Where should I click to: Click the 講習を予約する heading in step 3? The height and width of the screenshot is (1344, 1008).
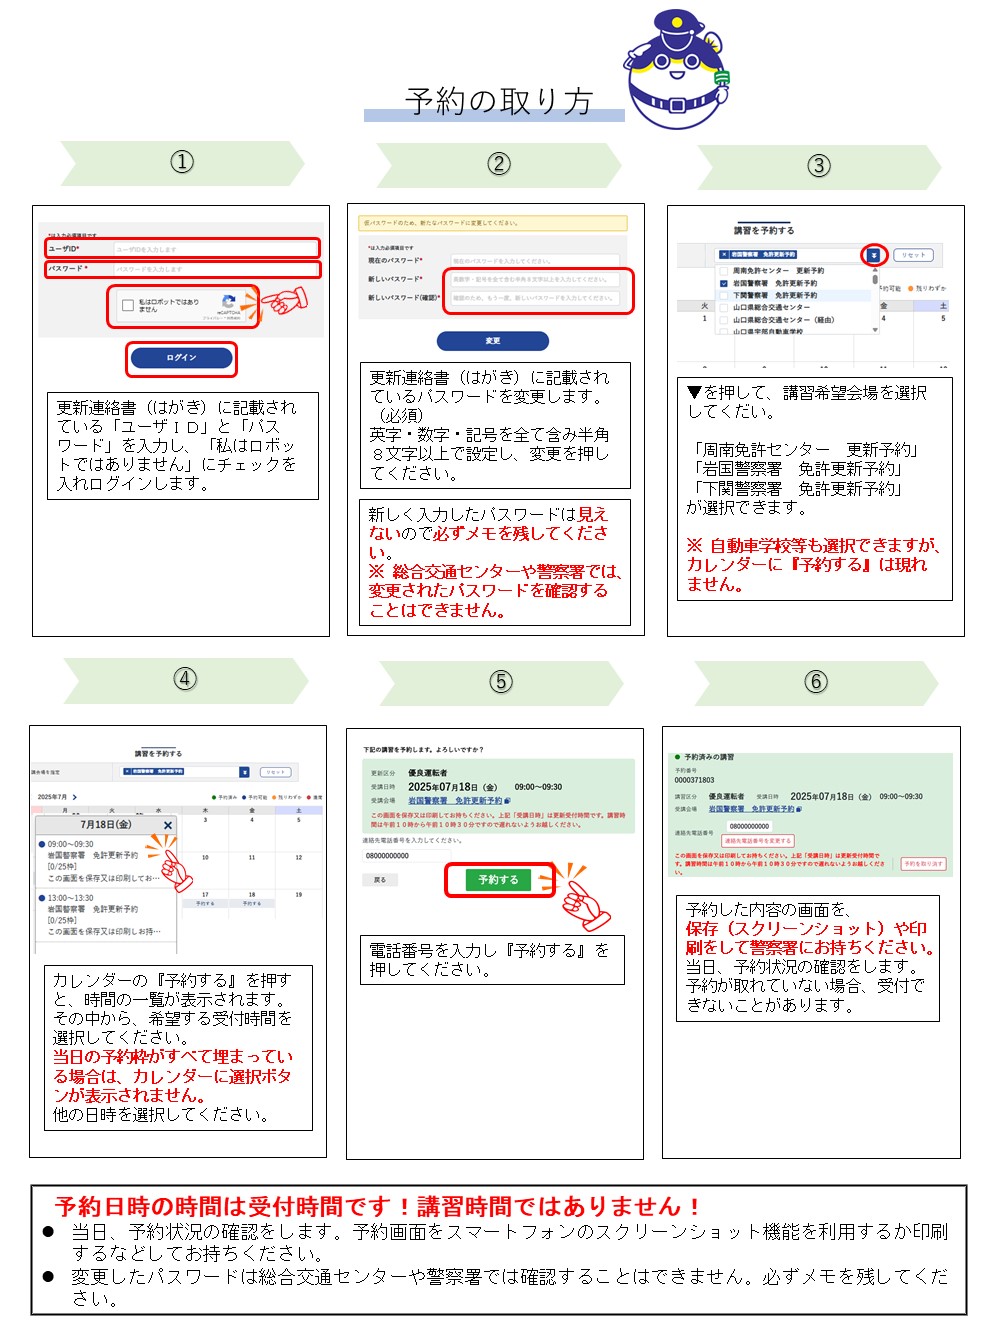(x=764, y=230)
